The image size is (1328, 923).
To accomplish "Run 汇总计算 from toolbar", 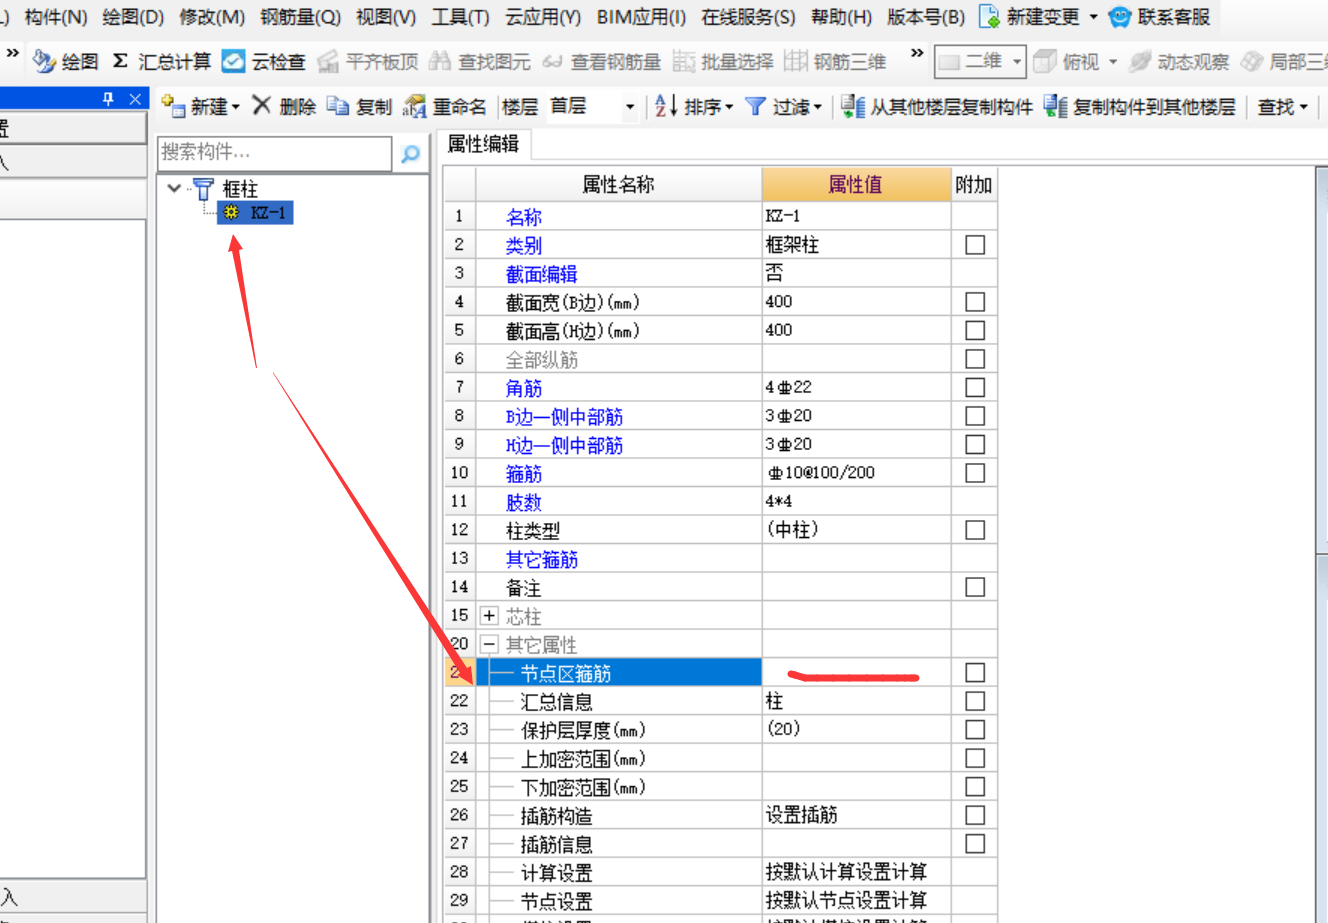I will pos(161,62).
